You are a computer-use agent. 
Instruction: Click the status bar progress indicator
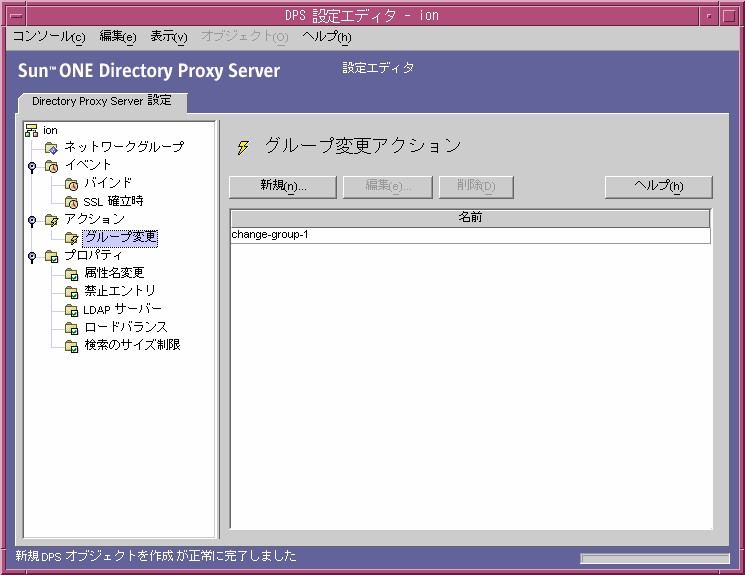655,558
